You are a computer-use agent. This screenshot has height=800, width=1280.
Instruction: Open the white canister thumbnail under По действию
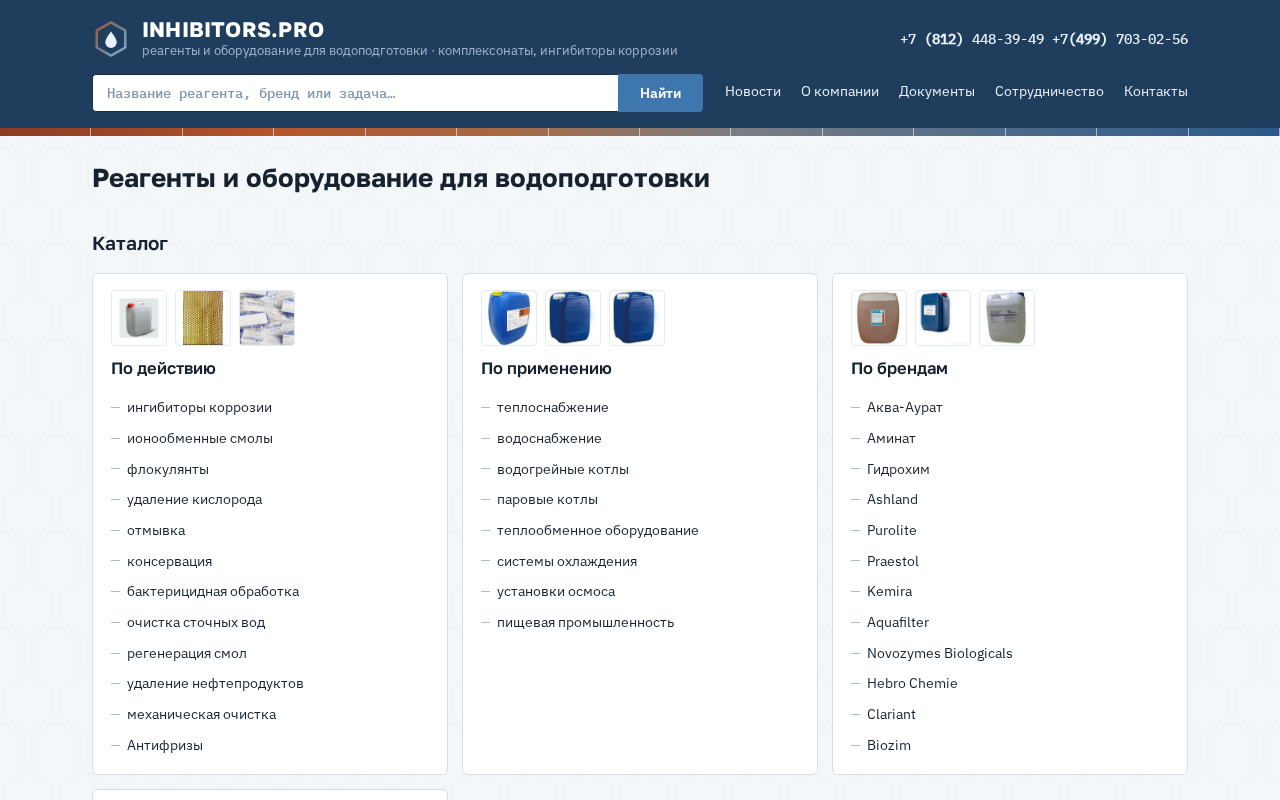coord(139,318)
